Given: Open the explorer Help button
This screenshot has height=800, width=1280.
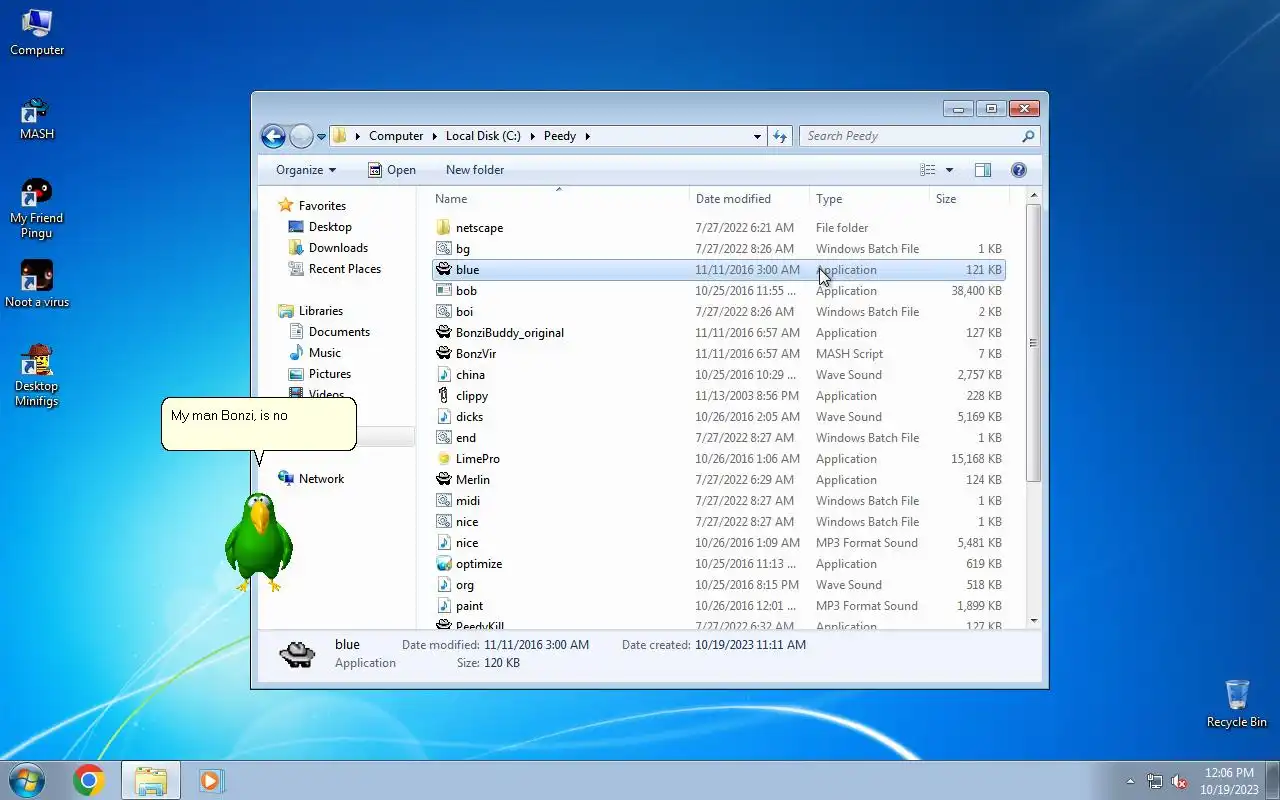Looking at the screenshot, I should [x=1019, y=170].
